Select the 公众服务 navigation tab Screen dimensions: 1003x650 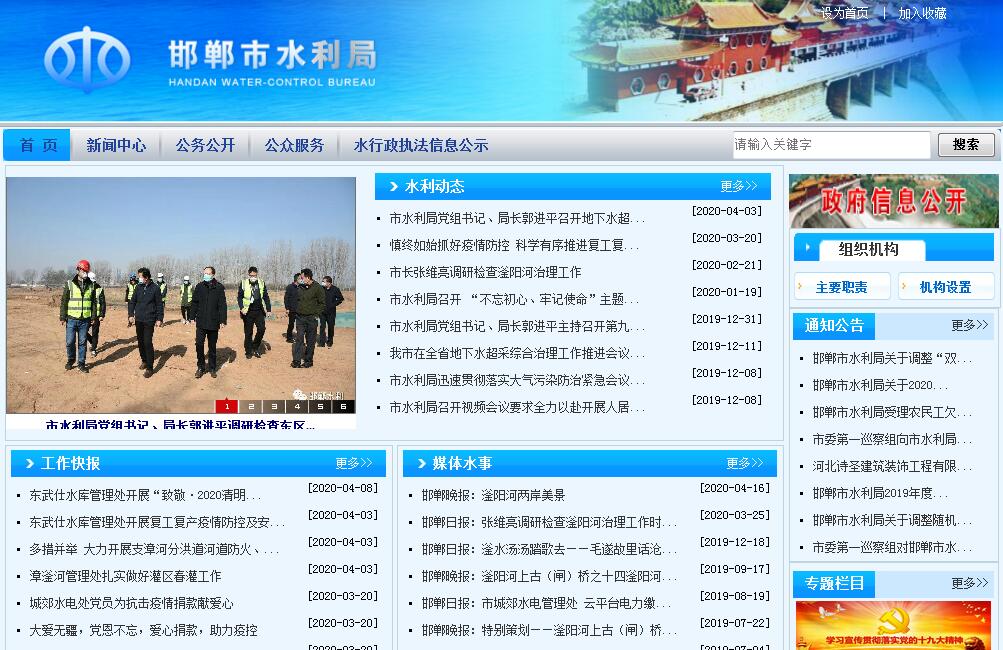point(294,145)
